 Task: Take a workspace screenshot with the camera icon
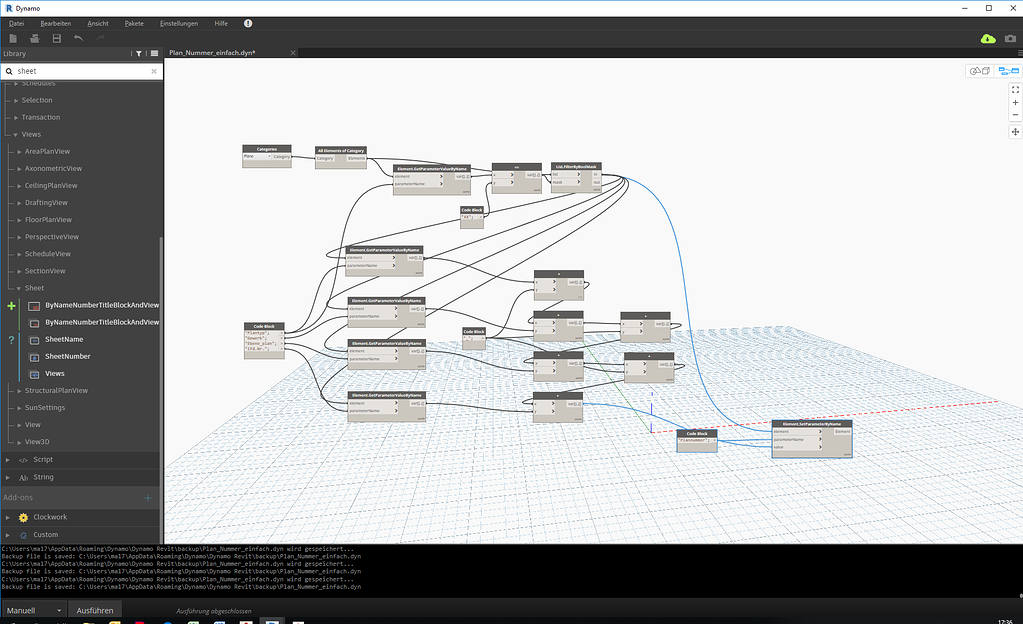point(1010,38)
